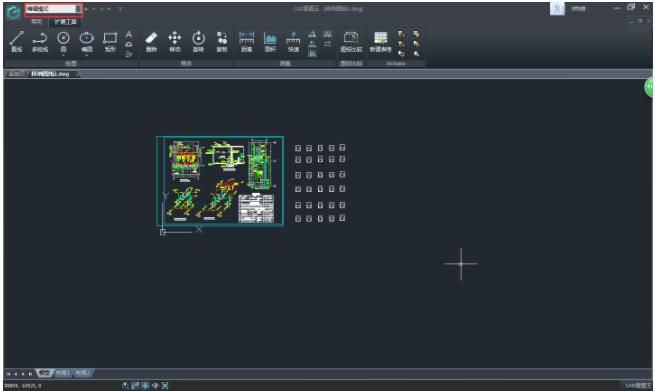Select the Polyline (多段线) tool
Viewport: 655px width, 391px height.
(40, 41)
